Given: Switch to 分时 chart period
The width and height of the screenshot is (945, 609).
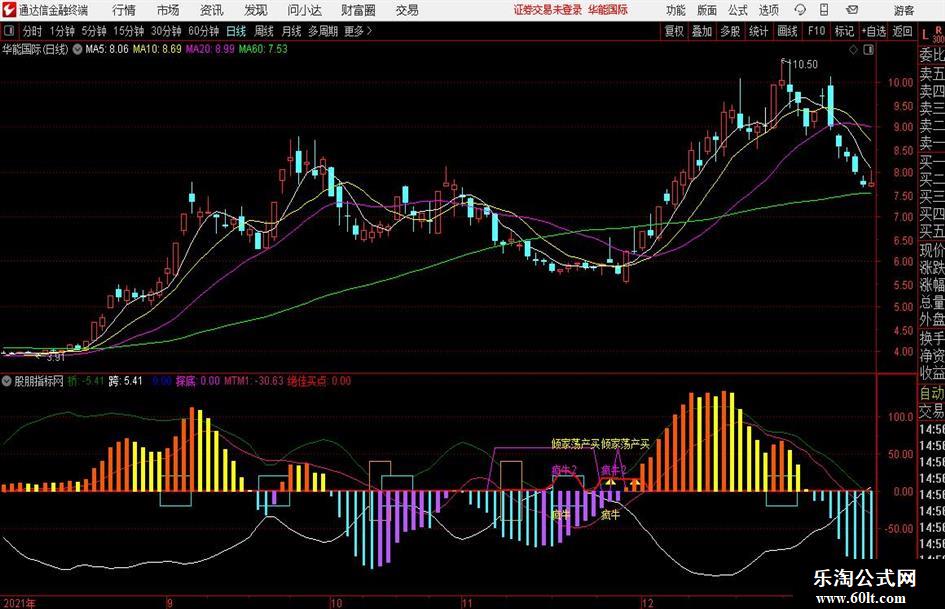Looking at the screenshot, I should (33, 31).
